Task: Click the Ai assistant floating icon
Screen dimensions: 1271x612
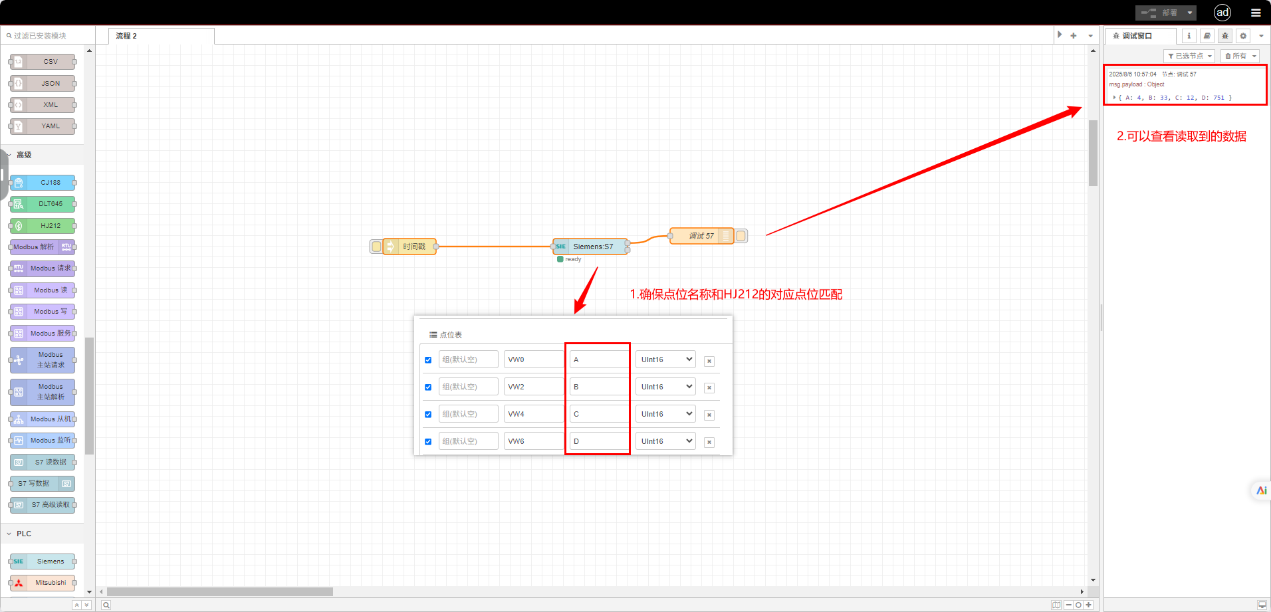Action: pos(1261,490)
